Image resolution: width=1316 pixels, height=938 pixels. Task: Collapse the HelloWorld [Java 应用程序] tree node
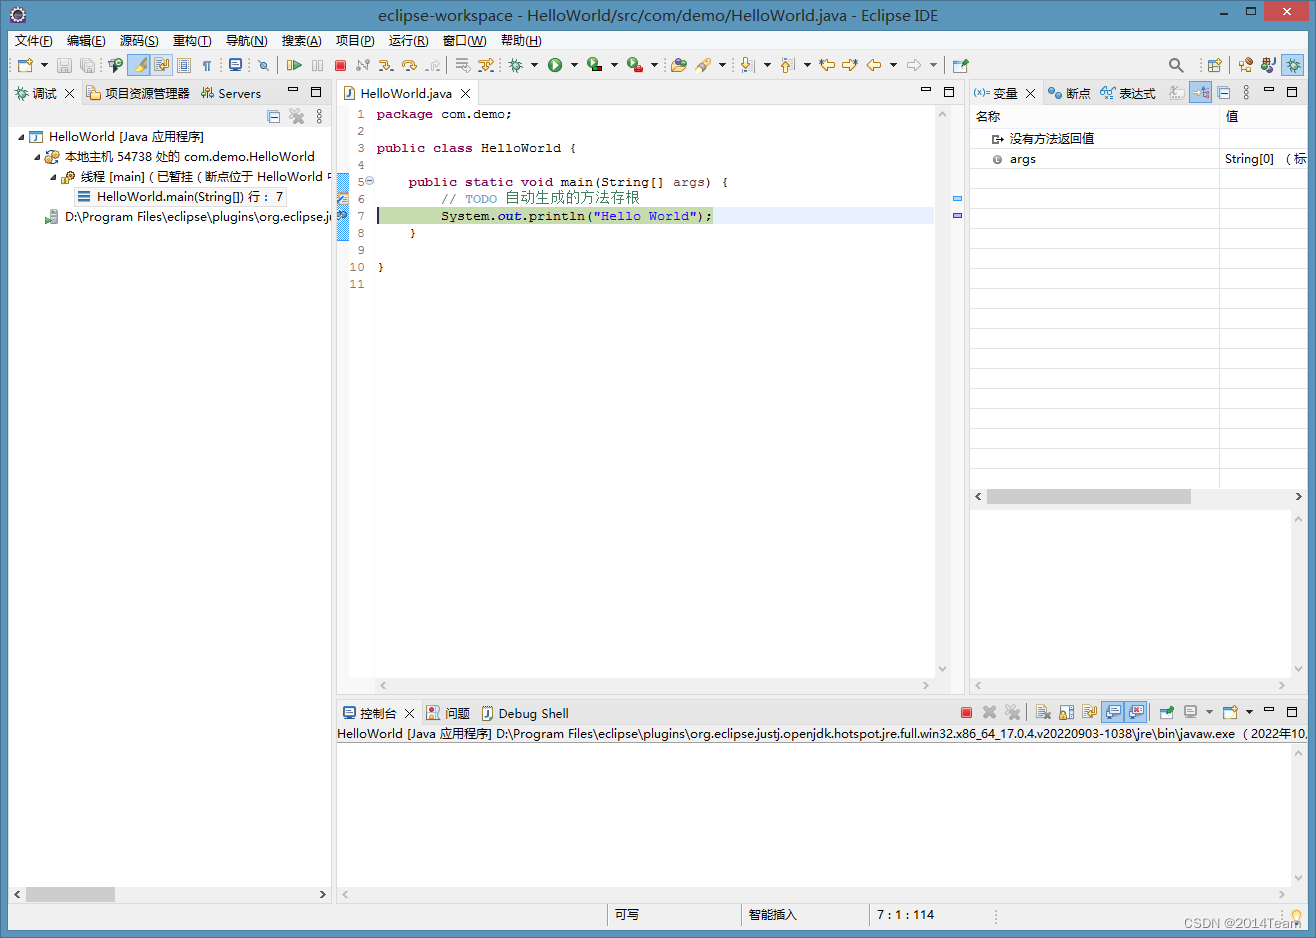pyautogui.click(x=21, y=137)
